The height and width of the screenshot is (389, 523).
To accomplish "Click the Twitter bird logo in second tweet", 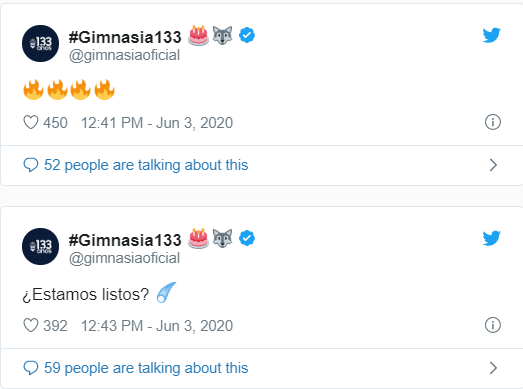I will click(491, 238).
